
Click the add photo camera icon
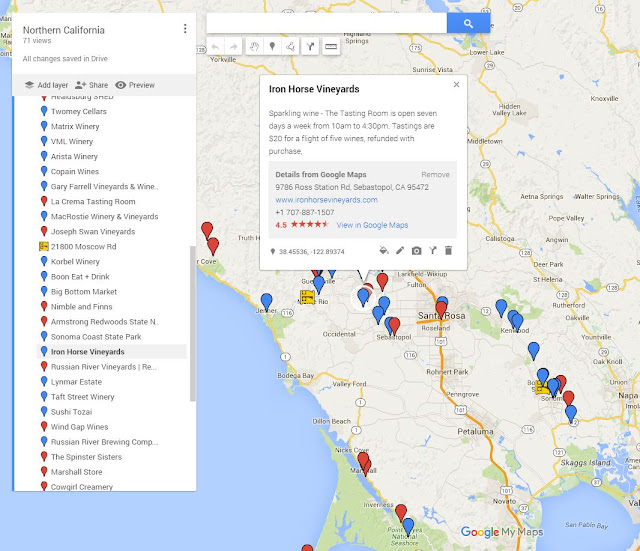tap(416, 251)
